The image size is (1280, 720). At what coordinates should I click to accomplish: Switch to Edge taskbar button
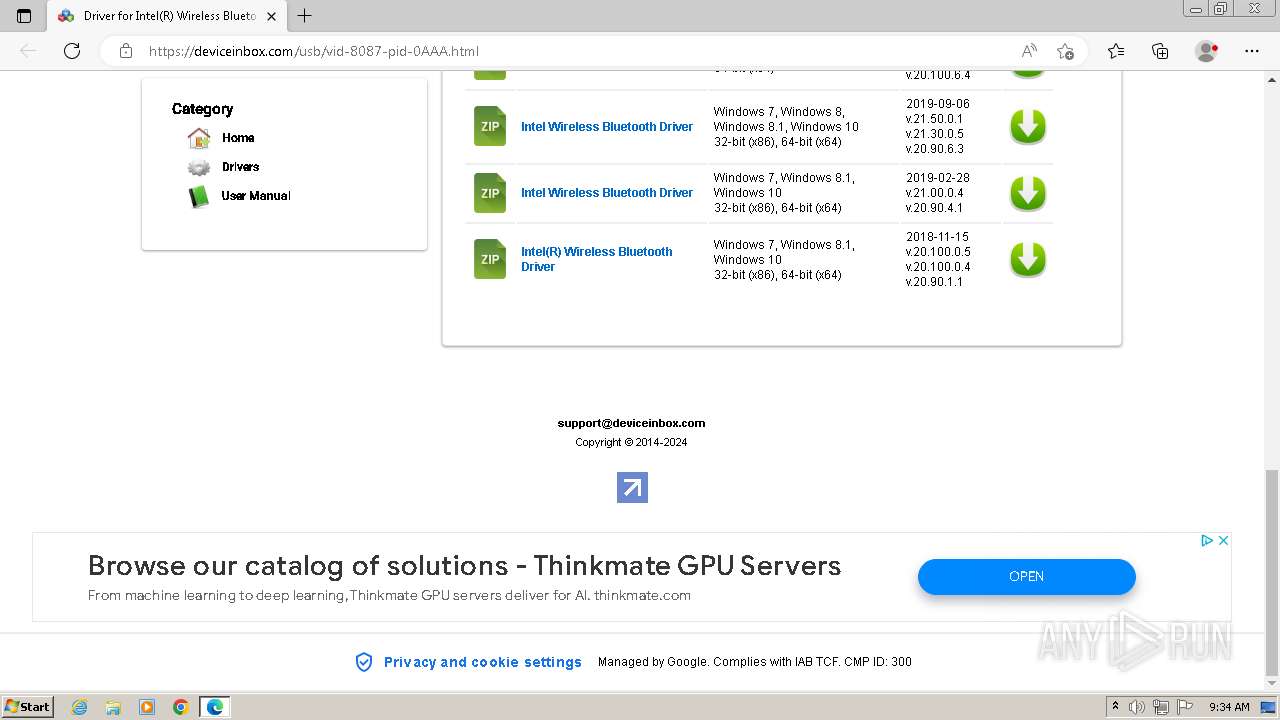point(215,707)
